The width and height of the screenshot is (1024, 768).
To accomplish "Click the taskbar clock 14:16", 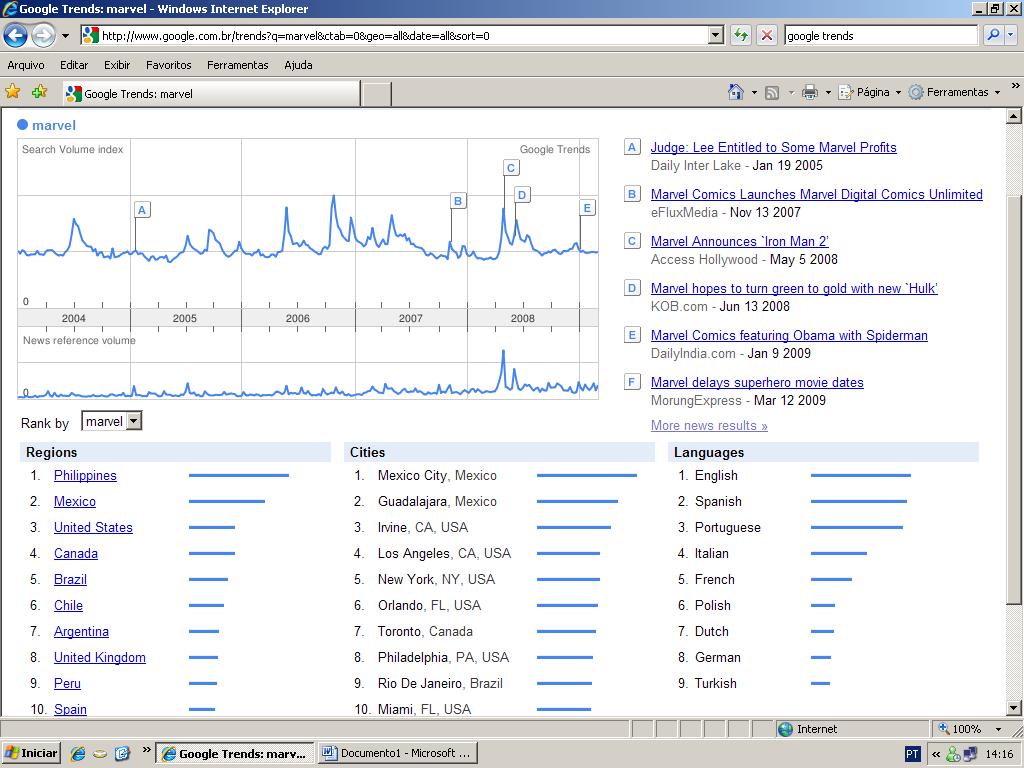I will [x=999, y=754].
